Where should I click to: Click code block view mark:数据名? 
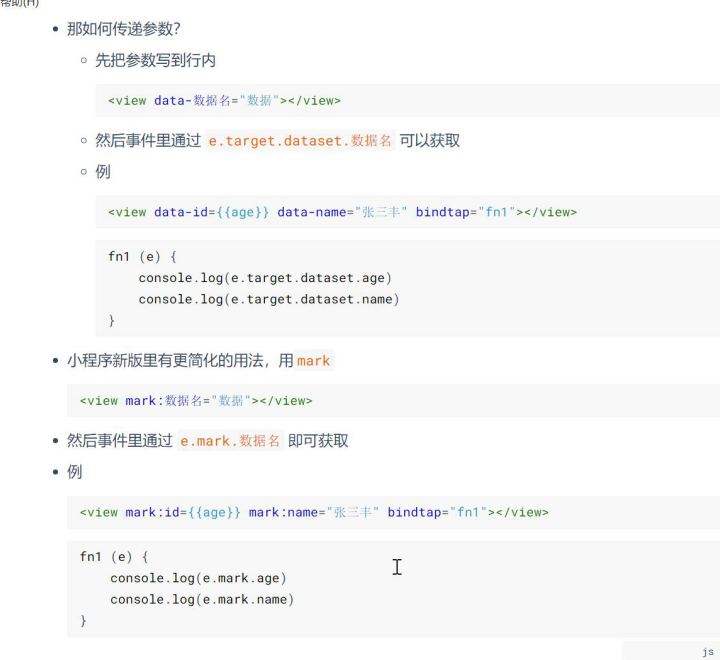point(196,401)
